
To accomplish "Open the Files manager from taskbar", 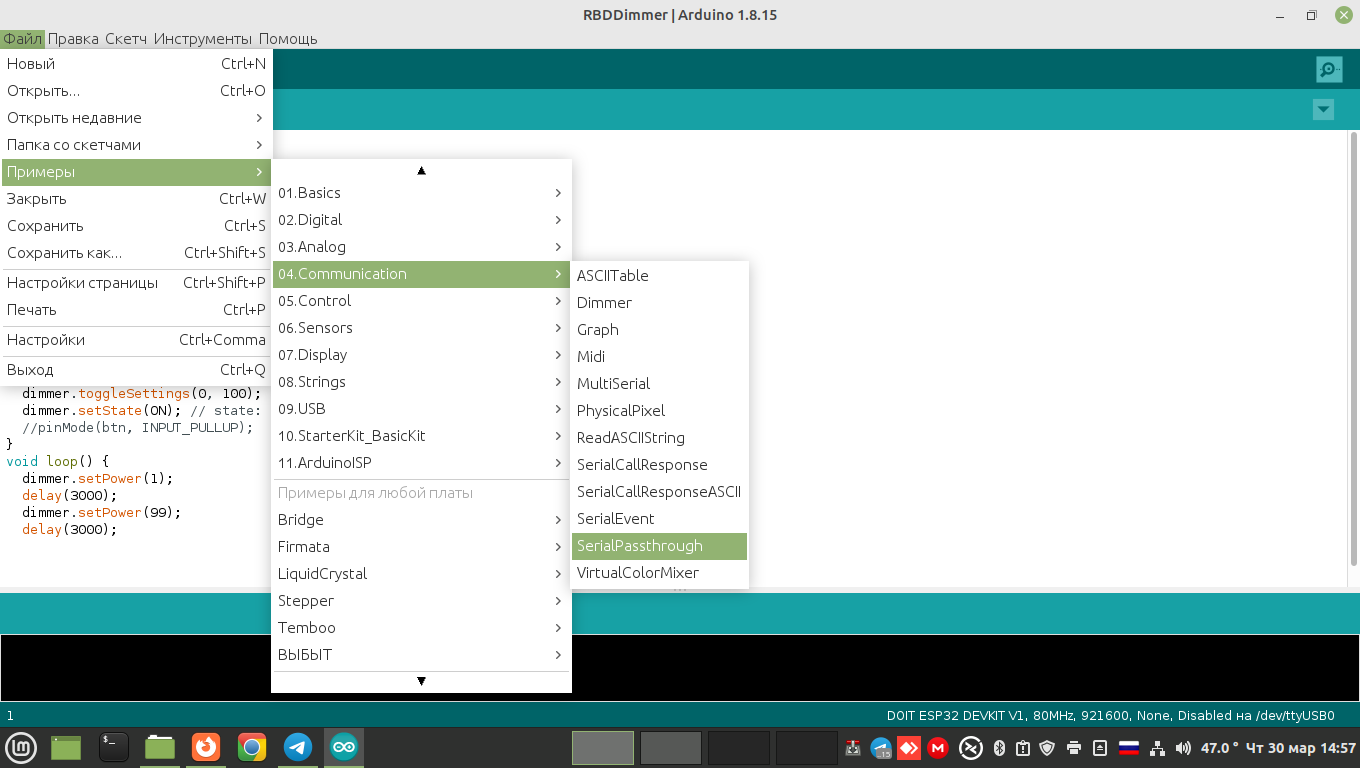I will click(x=160, y=747).
